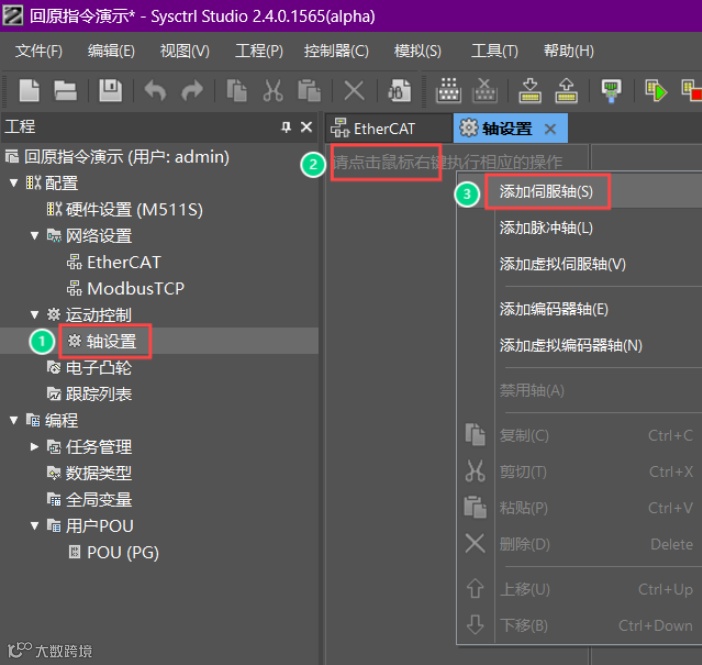Open the 工程(P) menu
702x665 pixels.
[259, 51]
